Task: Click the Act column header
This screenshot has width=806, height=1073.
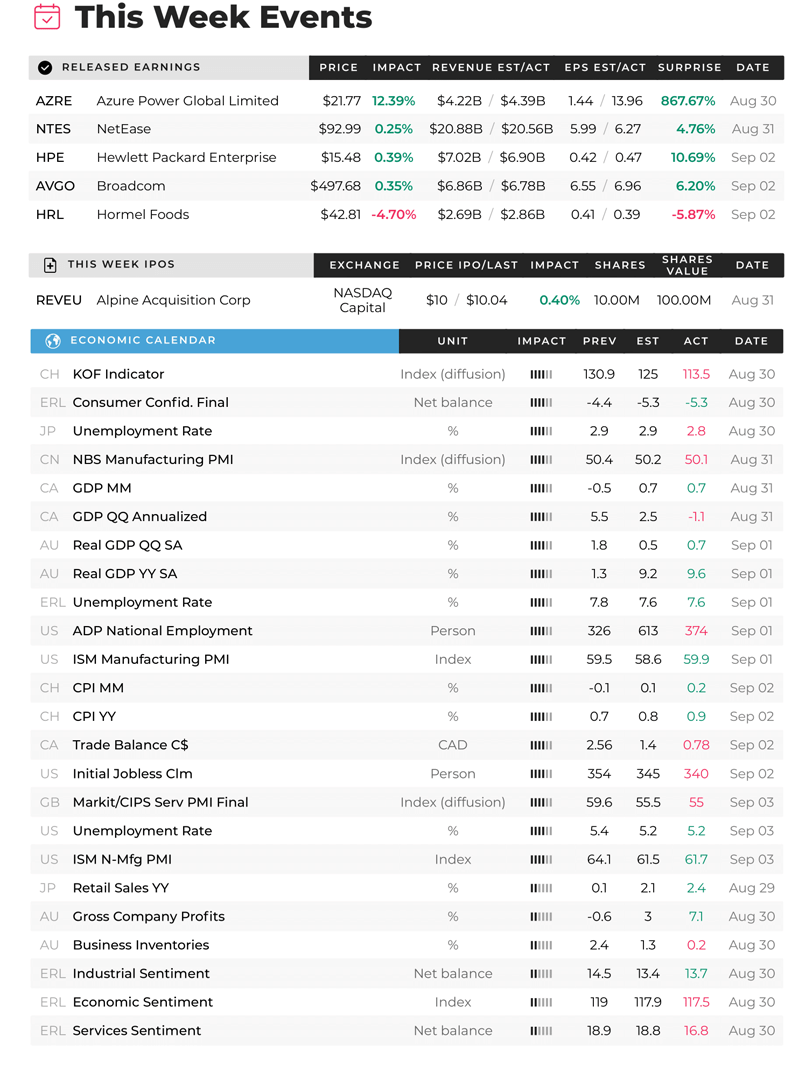Action: (696, 341)
